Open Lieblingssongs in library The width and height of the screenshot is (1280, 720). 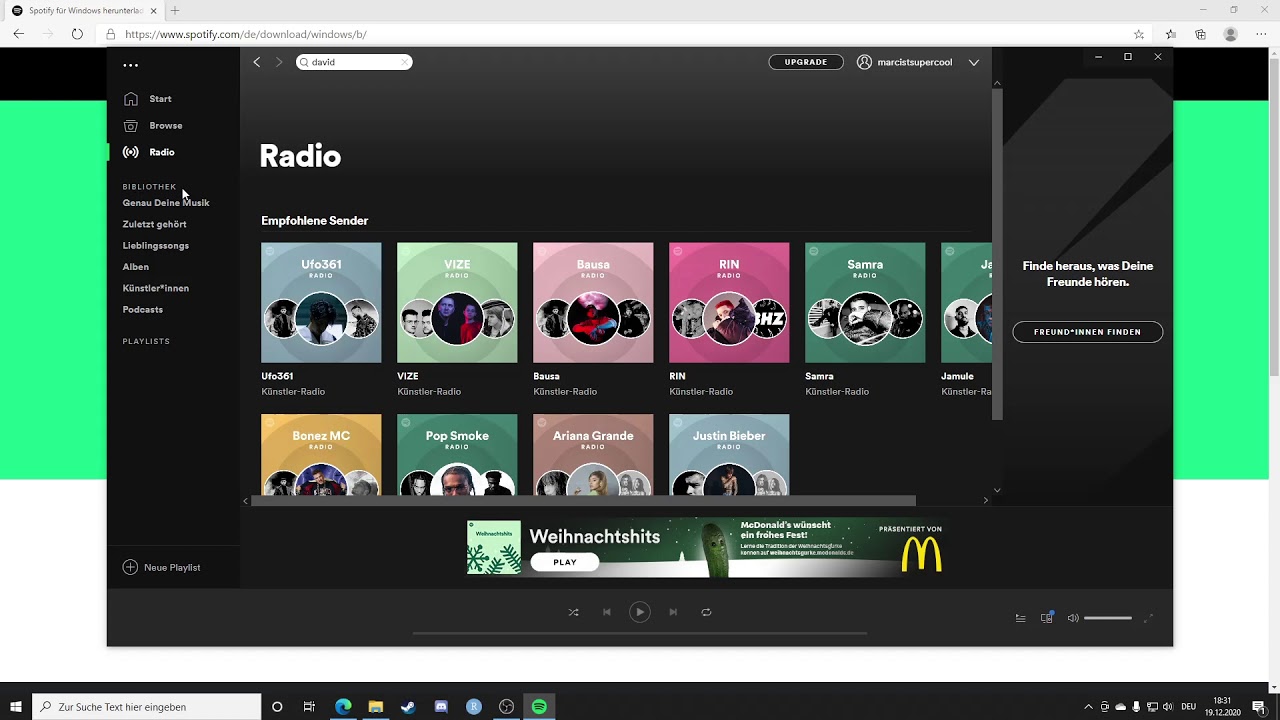[x=156, y=246]
